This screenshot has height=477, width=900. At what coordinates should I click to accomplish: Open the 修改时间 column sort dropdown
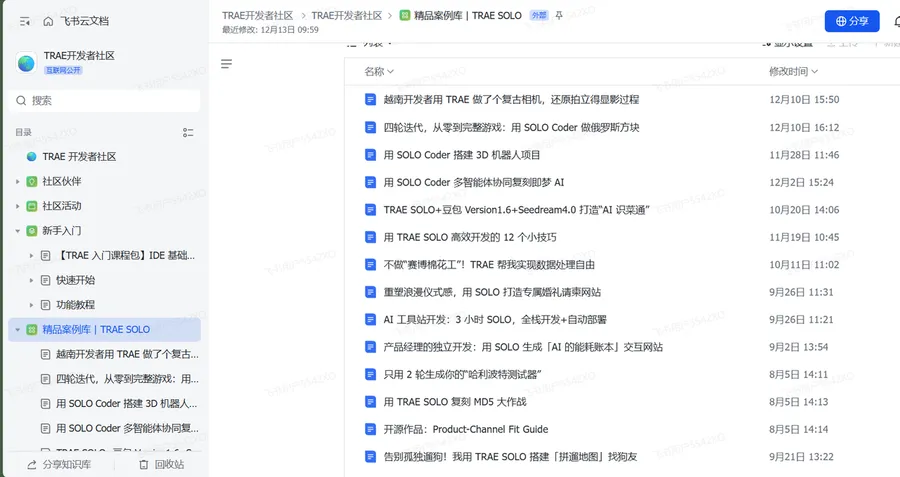(793, 71)
